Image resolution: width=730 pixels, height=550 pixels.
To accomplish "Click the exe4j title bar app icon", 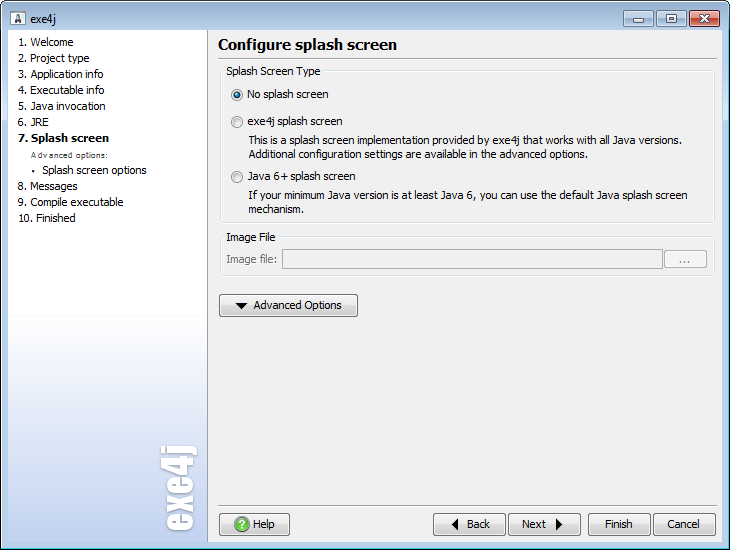I will tap(18, 19).
